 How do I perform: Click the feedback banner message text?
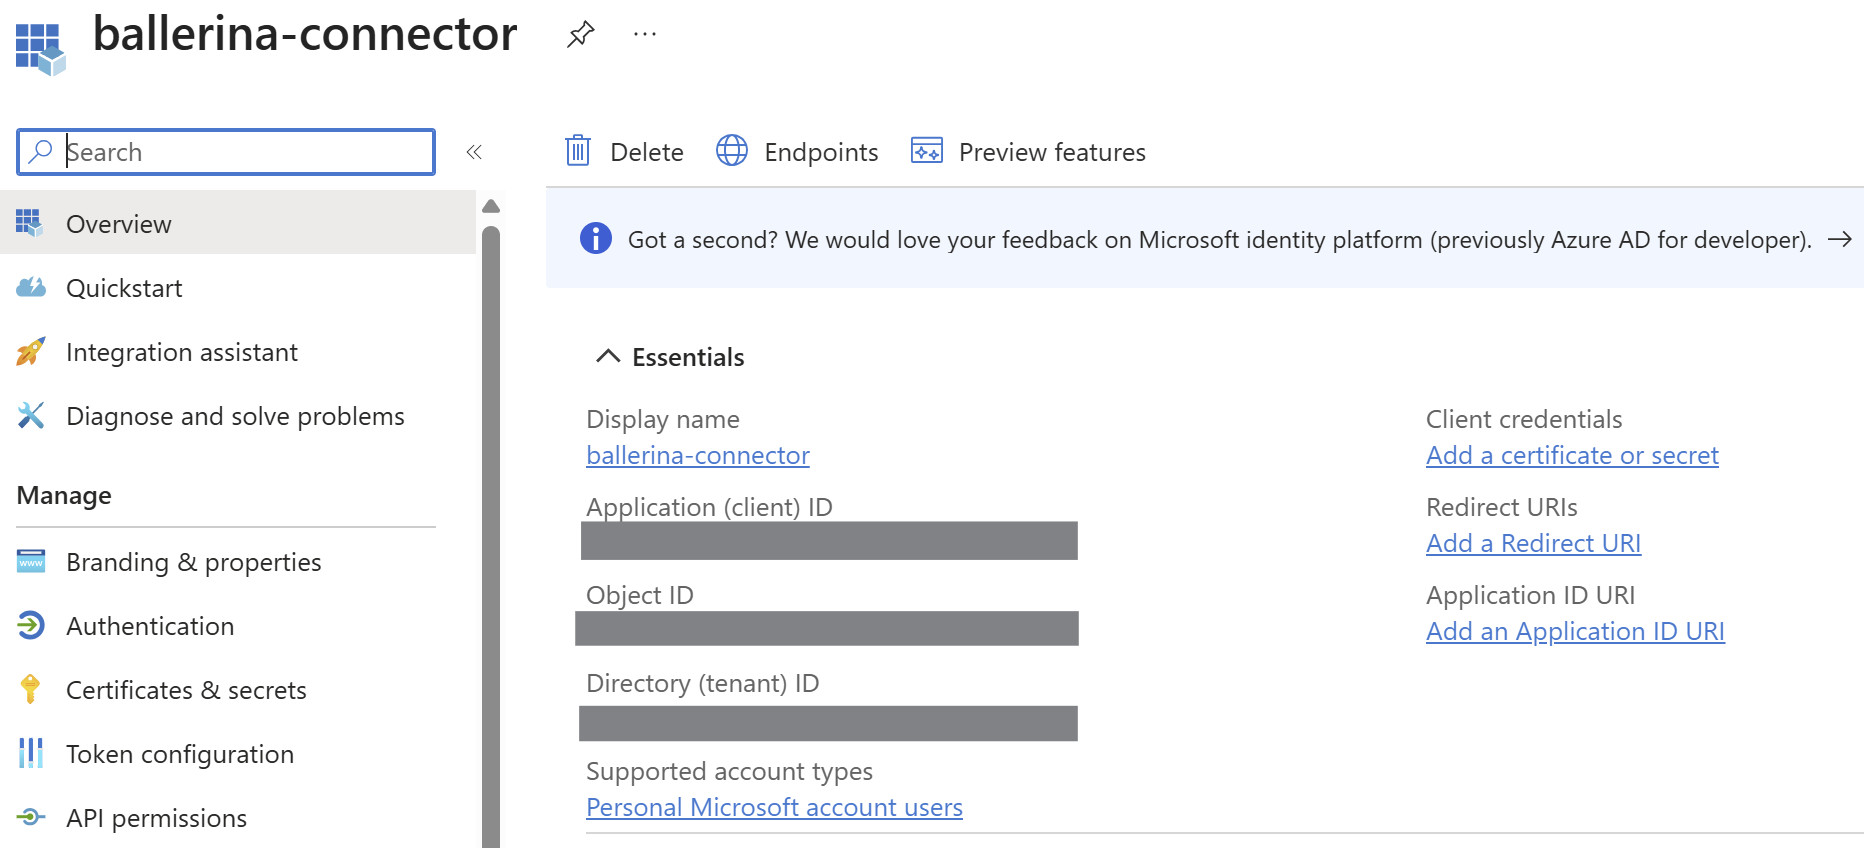1220,240
